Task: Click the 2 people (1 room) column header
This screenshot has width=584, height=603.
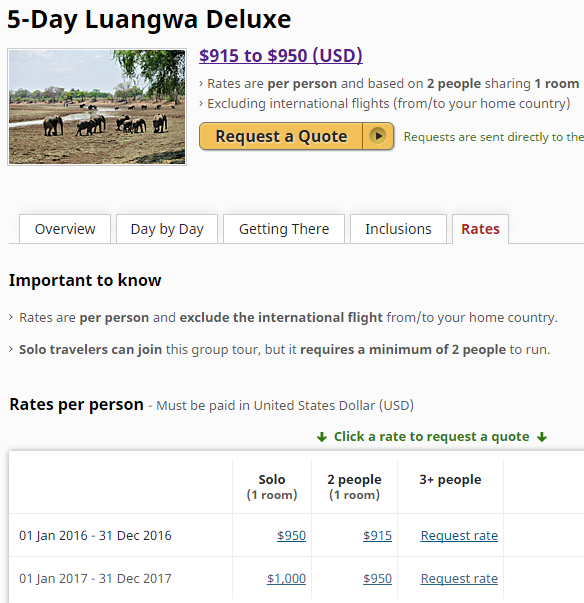Action: (x=354, y=487)
